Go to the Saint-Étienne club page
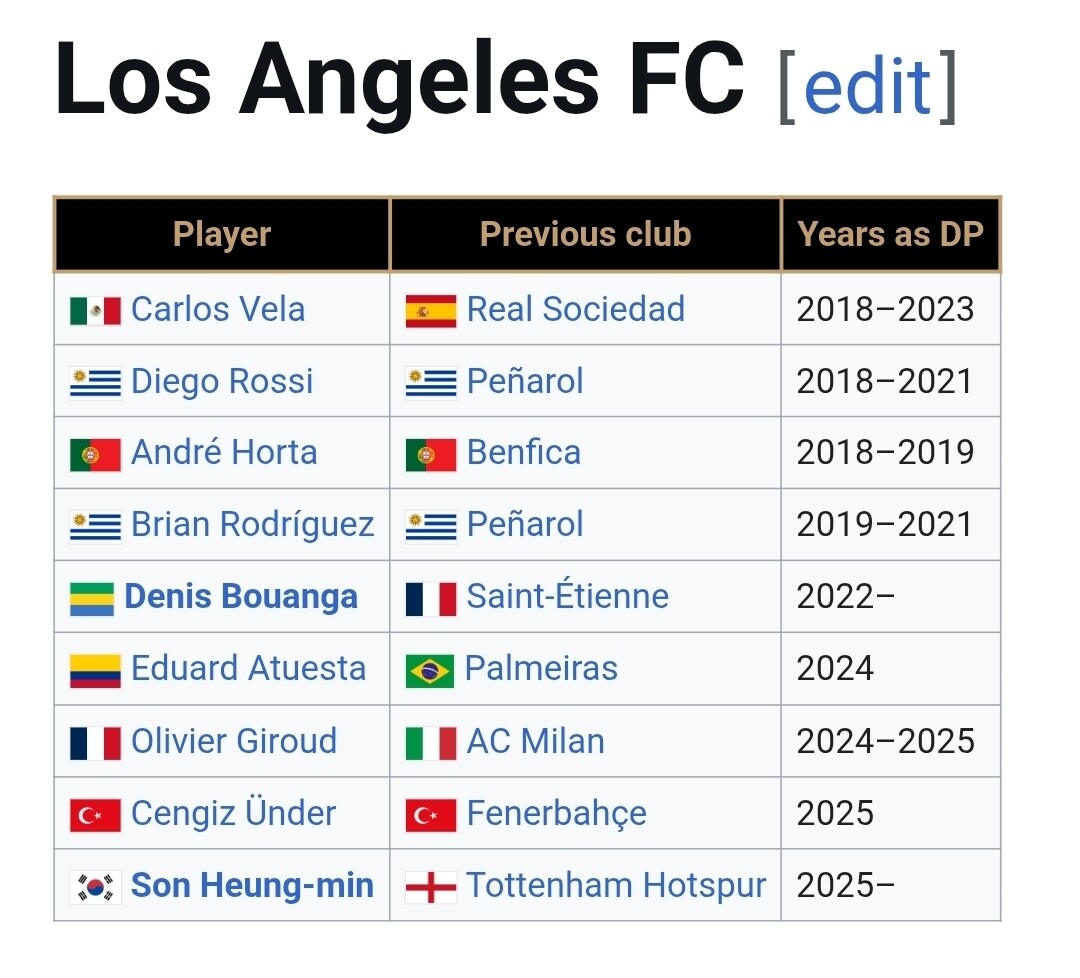The height and width of the screenshot is (978, 1080). (567, 597)
